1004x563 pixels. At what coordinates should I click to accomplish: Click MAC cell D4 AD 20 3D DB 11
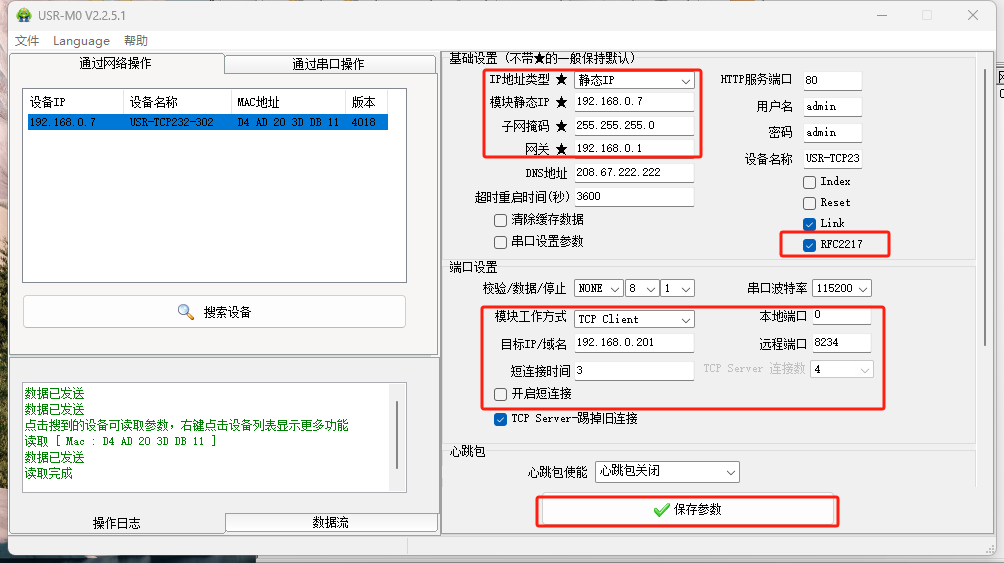coord(288,122)
